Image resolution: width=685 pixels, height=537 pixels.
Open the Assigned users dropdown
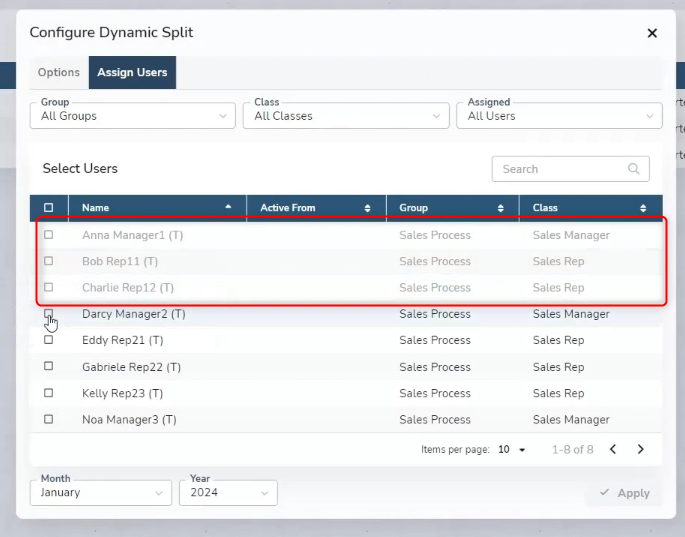click(x=559, y=116)
